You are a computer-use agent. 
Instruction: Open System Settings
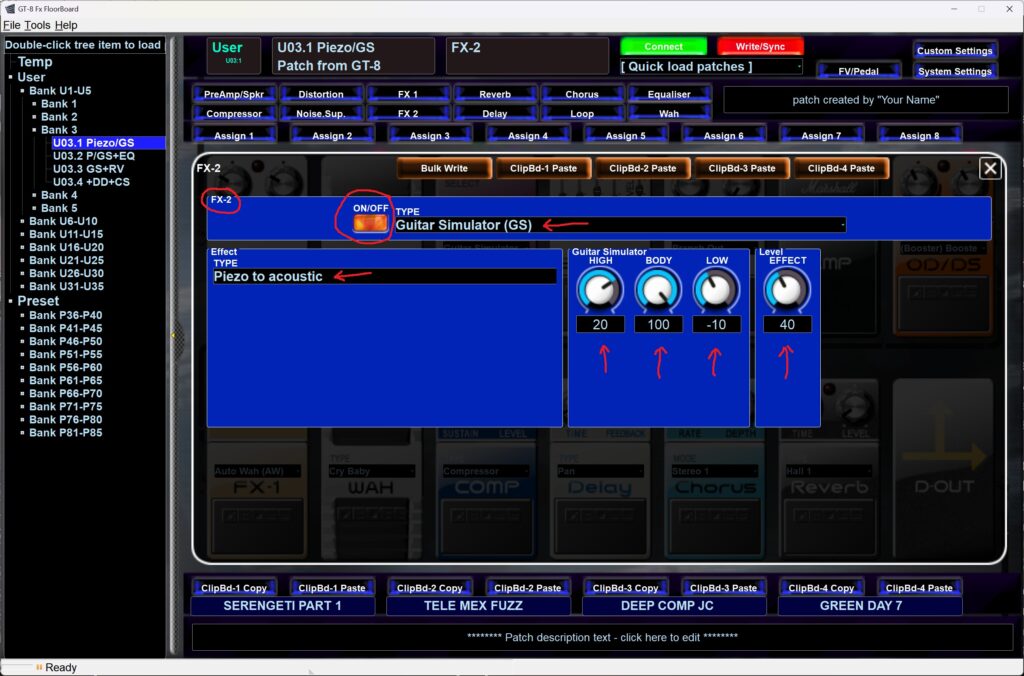pos(954,71)
